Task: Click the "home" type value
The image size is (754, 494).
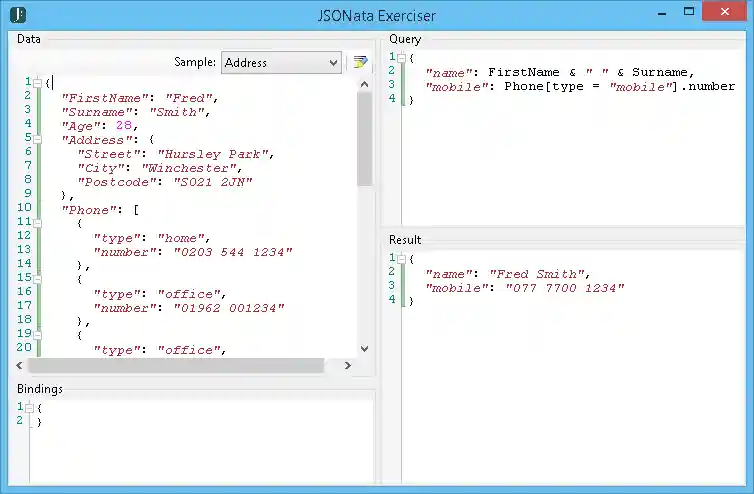Action: coord(180,238)
